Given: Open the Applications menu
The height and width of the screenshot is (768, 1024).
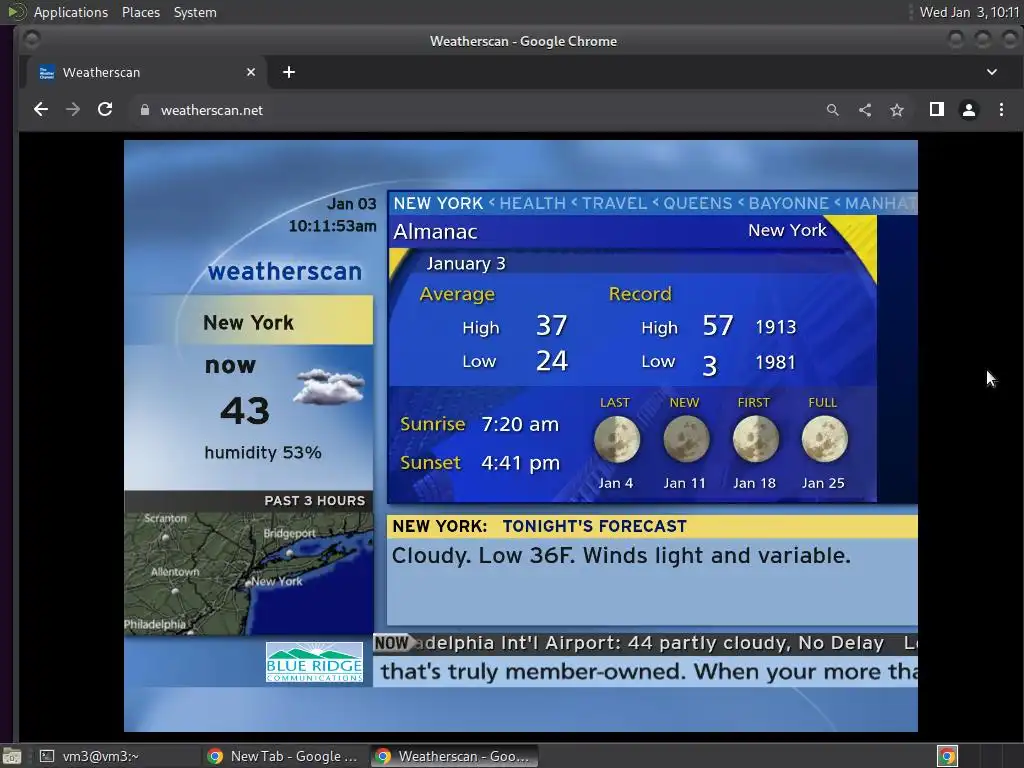Looking at the screenshot, I should point(71,12).
